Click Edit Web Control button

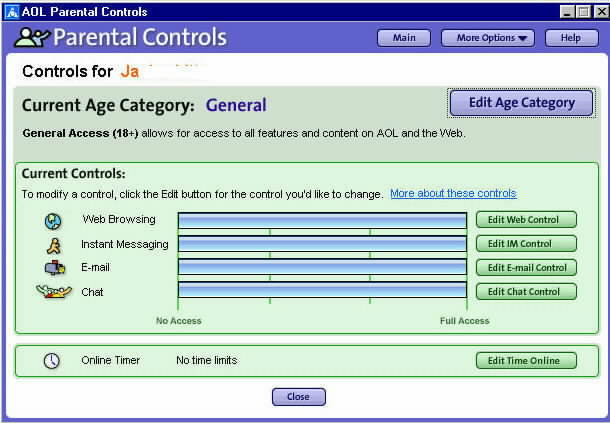[526, 220]
